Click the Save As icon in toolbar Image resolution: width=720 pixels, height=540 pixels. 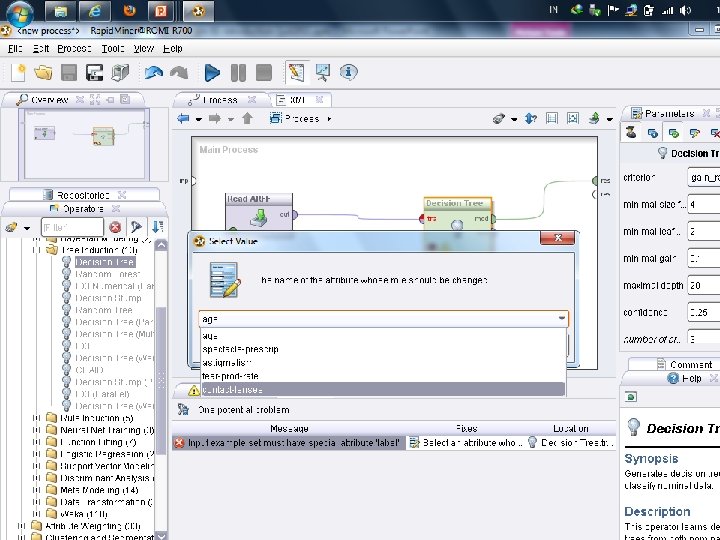[x=94, y=73]
